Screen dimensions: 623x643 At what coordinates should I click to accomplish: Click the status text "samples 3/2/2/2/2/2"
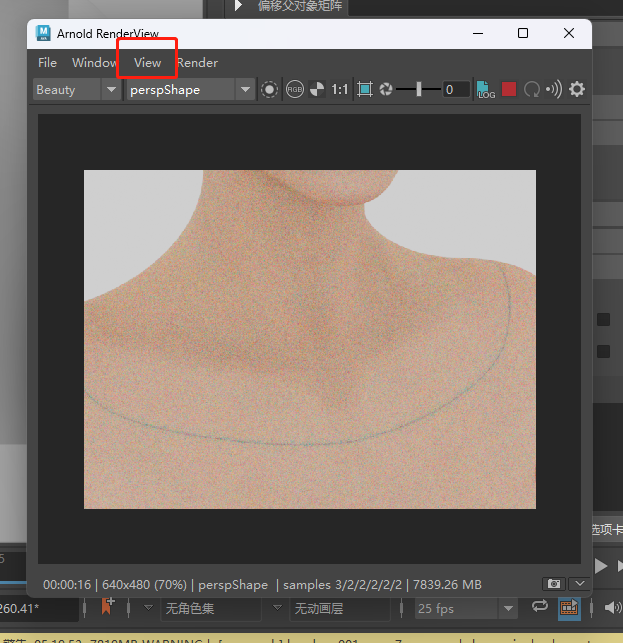(342, 584)
